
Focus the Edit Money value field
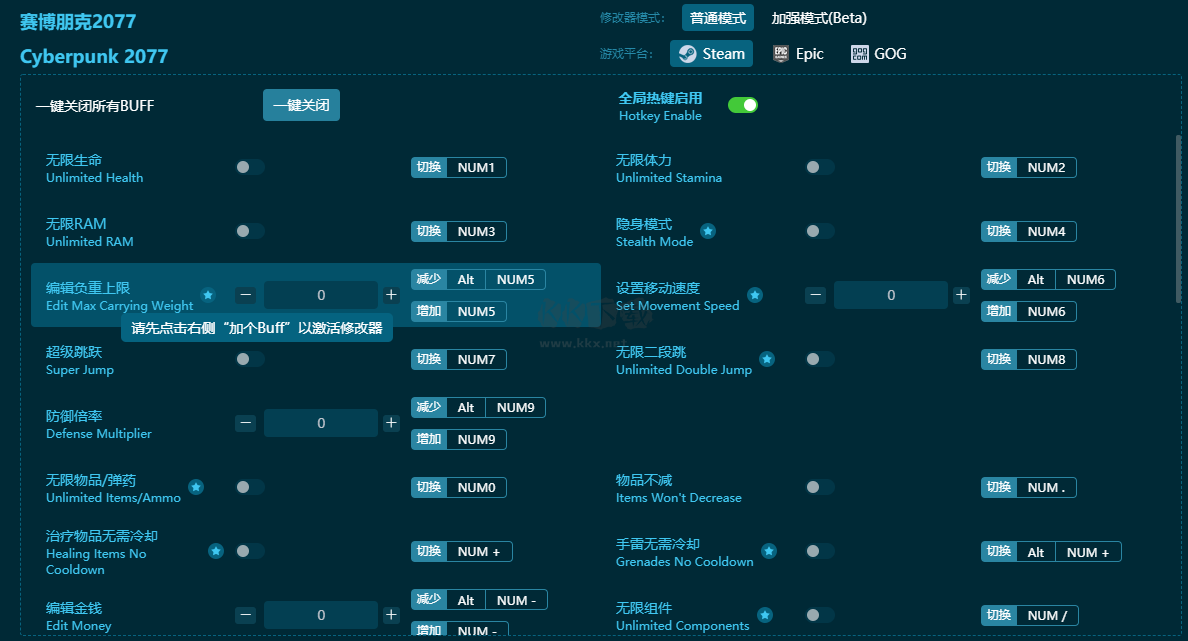point(320,615)
